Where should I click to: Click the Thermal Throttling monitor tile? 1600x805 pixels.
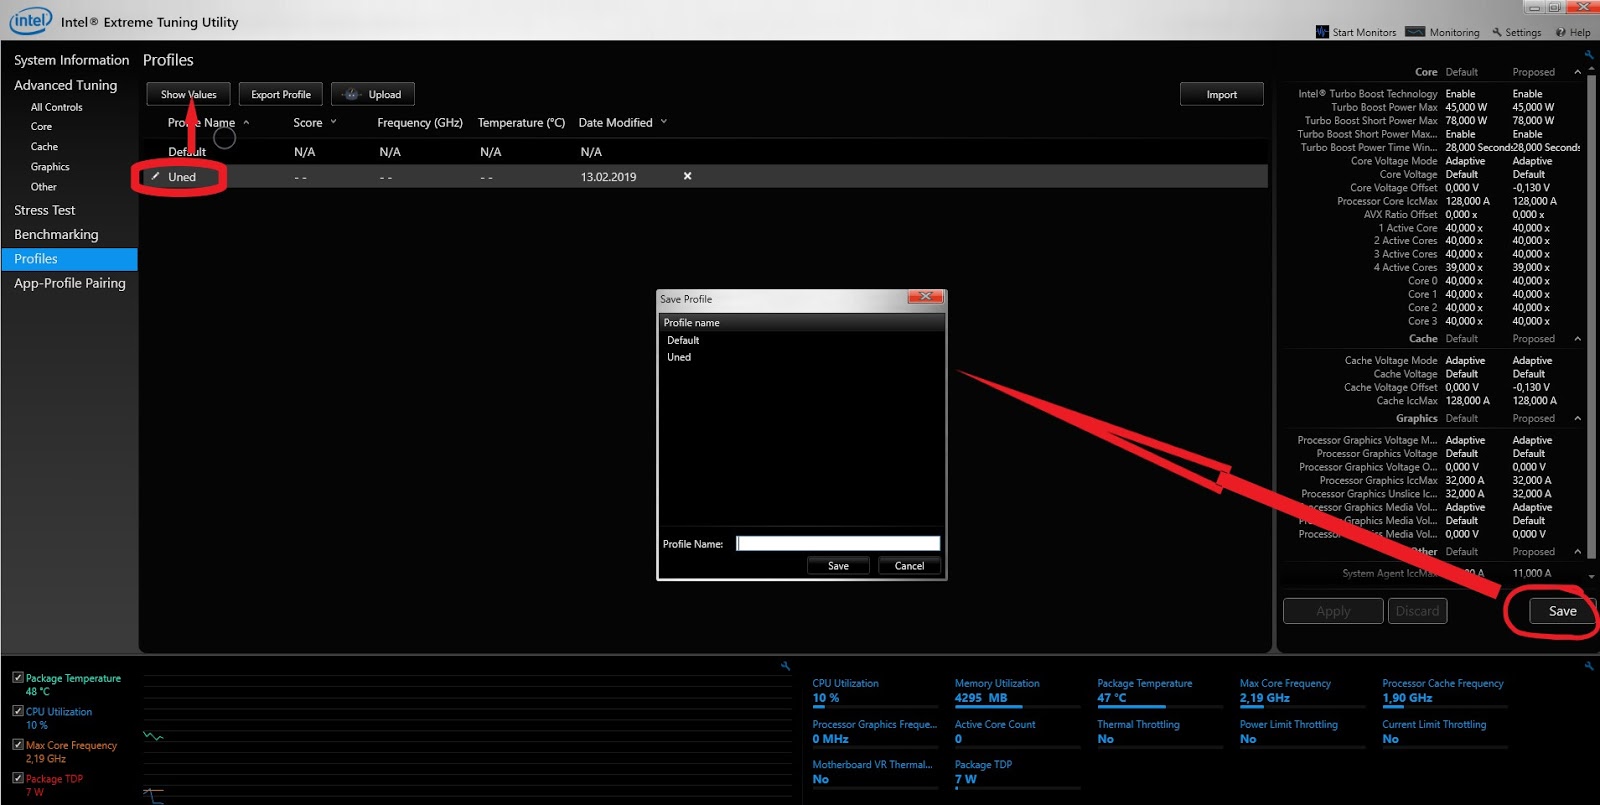(1161, 732)
